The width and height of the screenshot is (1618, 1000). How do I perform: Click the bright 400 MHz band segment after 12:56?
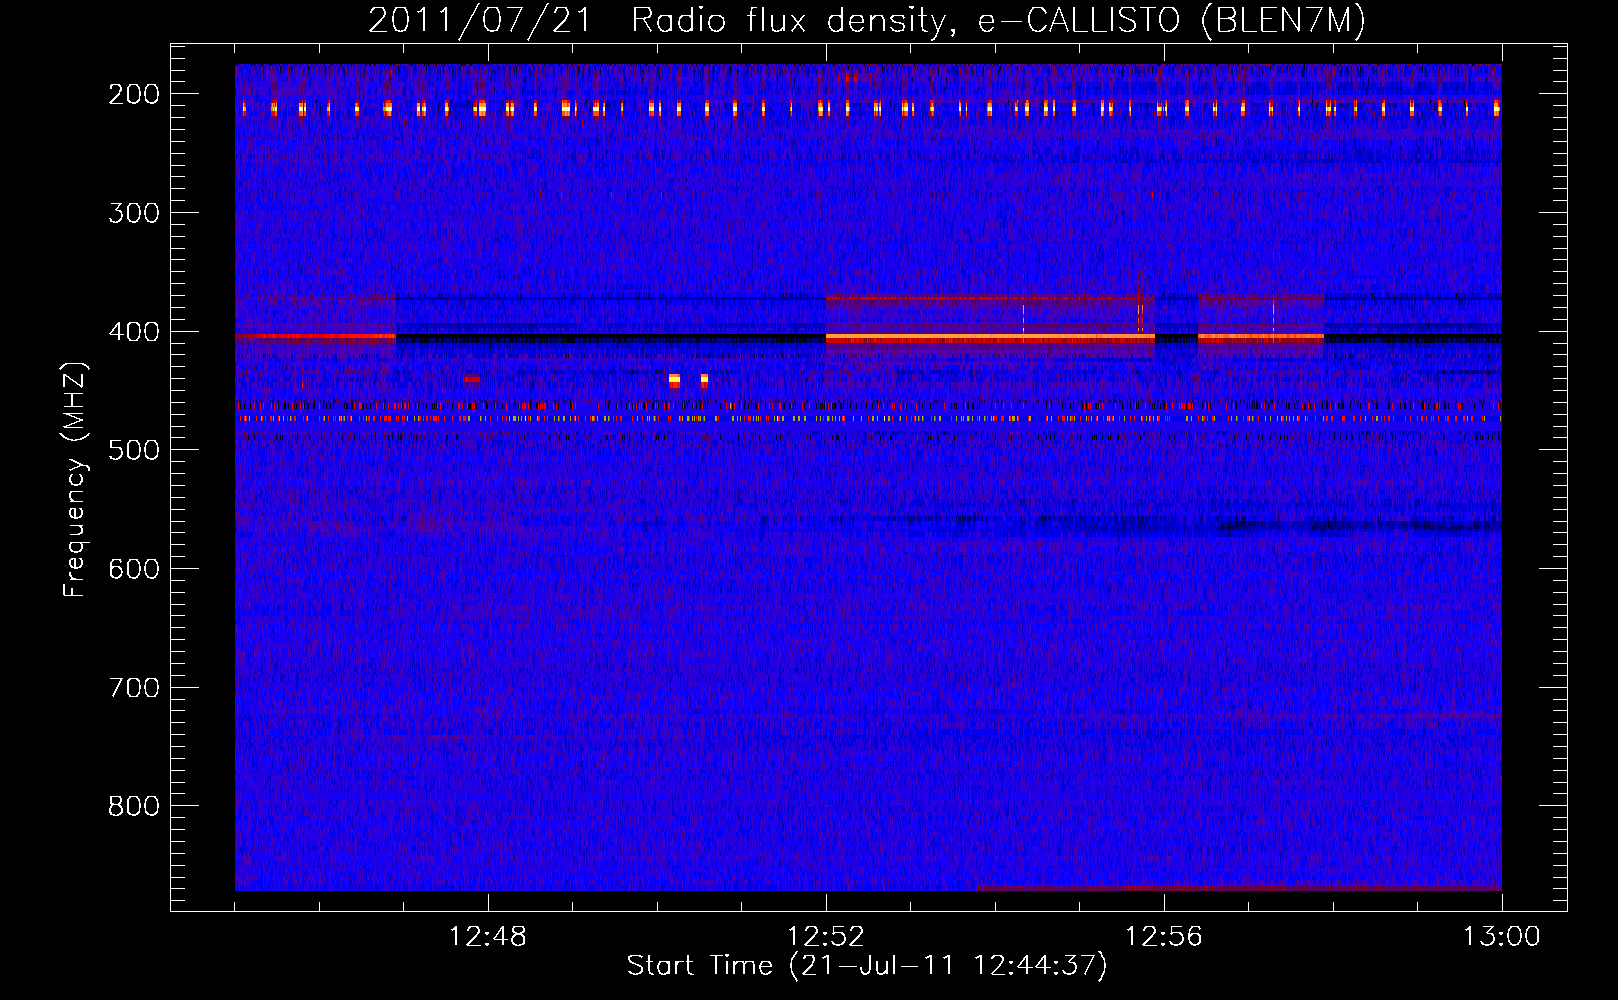(x=1261, y=339)
